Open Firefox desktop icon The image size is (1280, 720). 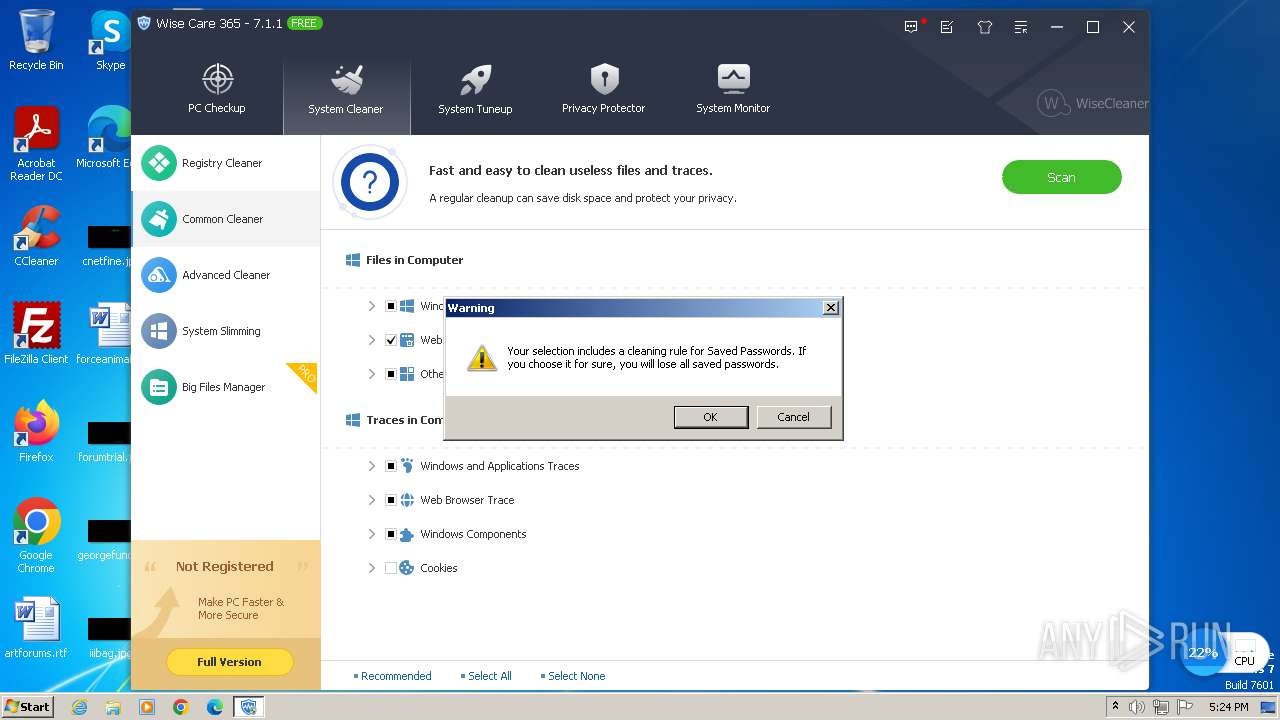tap(36, 432)
